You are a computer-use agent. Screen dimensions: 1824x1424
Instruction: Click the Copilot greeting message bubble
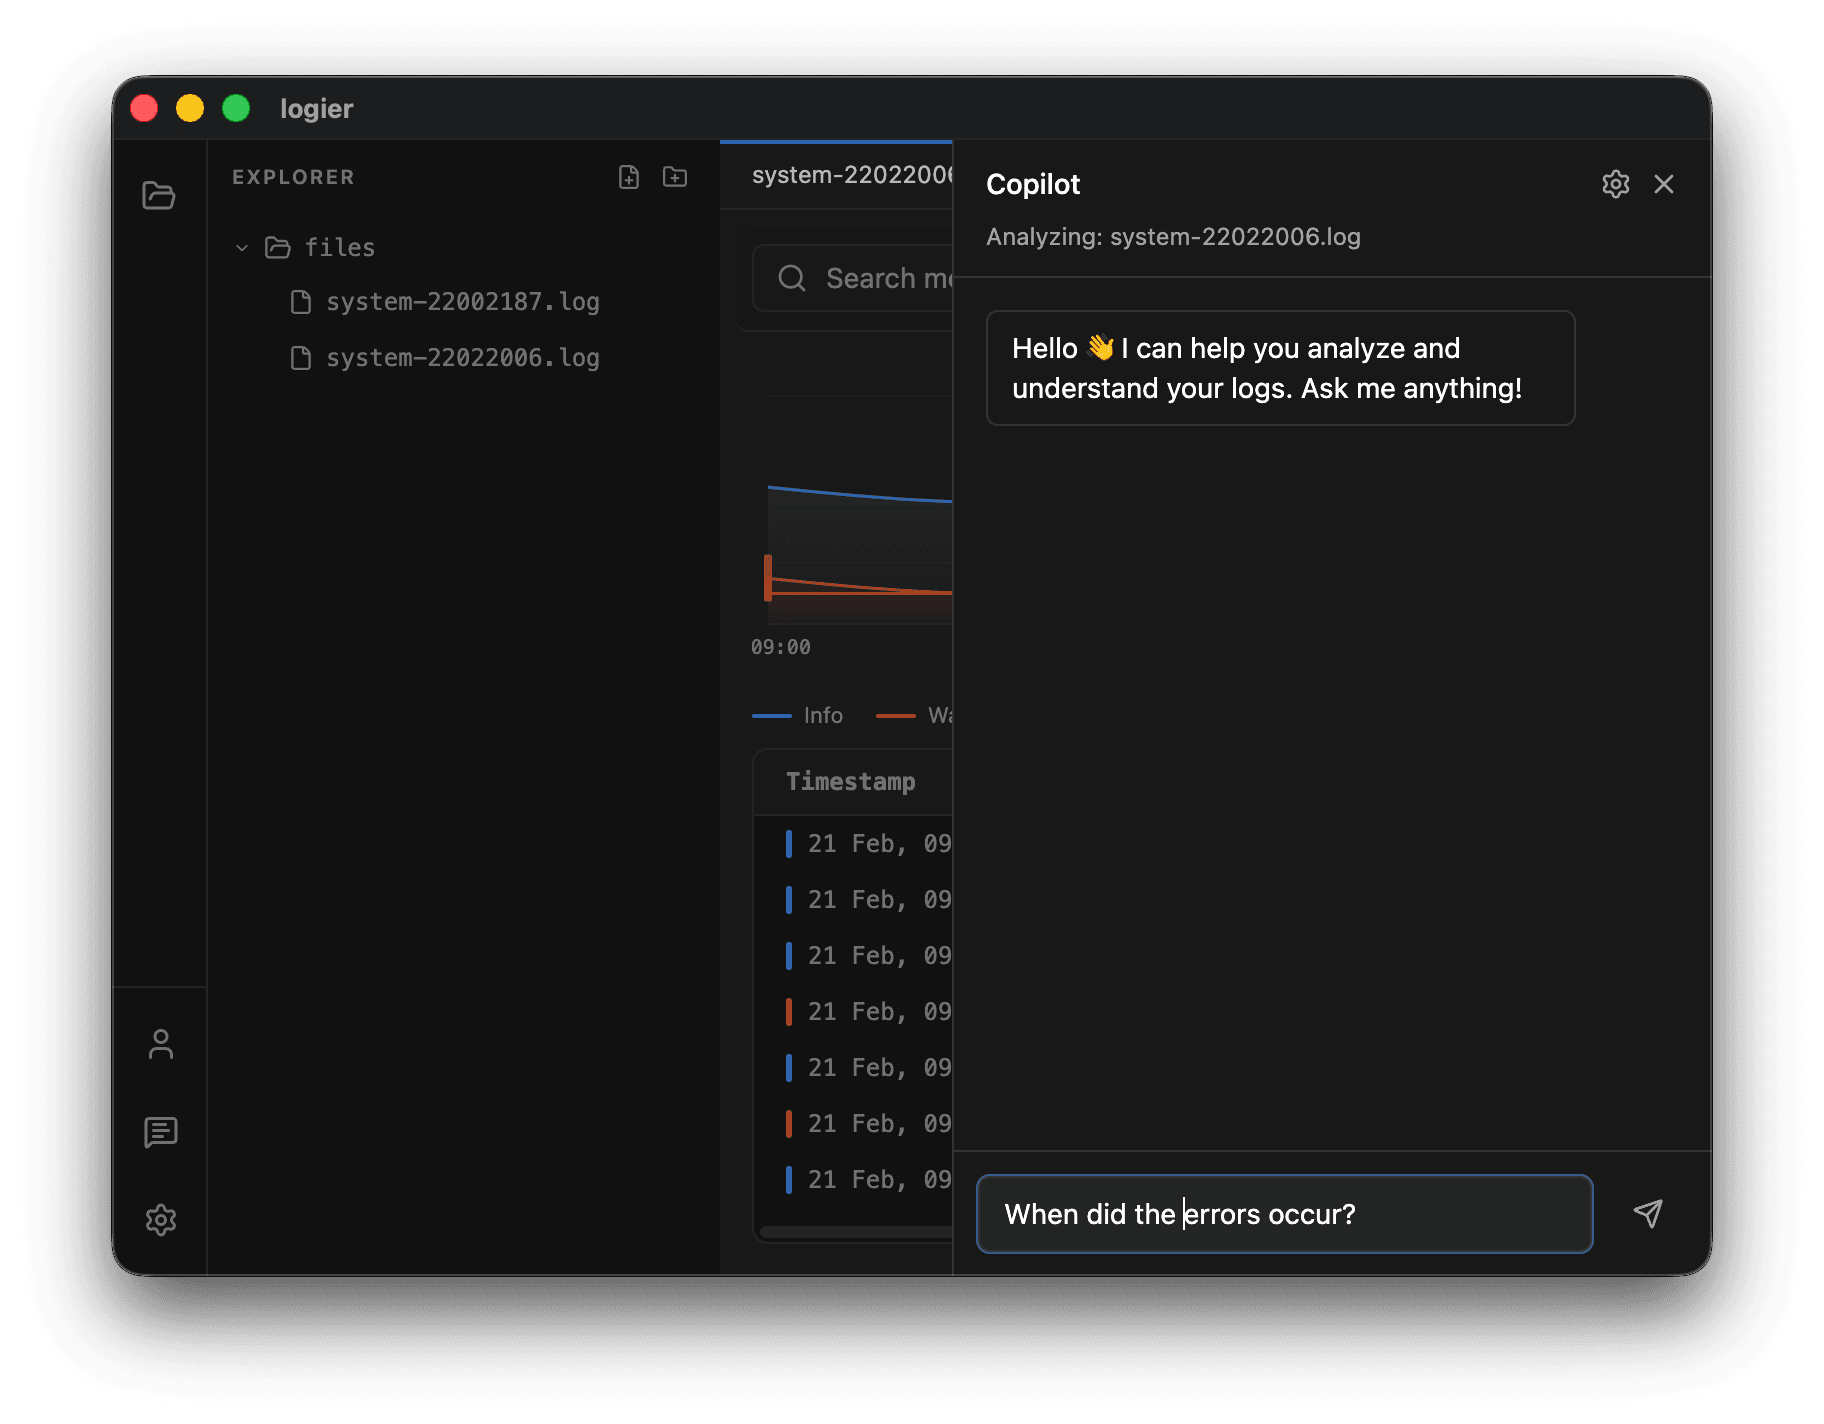(1280, 368)
